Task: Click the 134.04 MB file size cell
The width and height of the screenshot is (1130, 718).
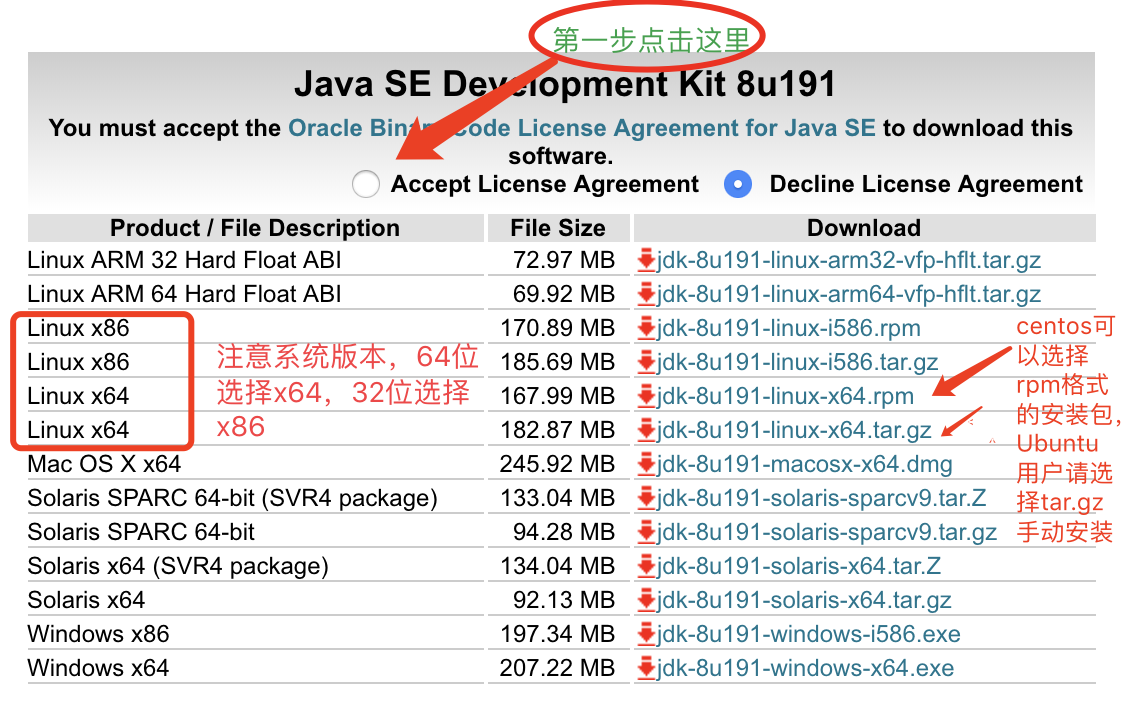Action: point(558,565)
